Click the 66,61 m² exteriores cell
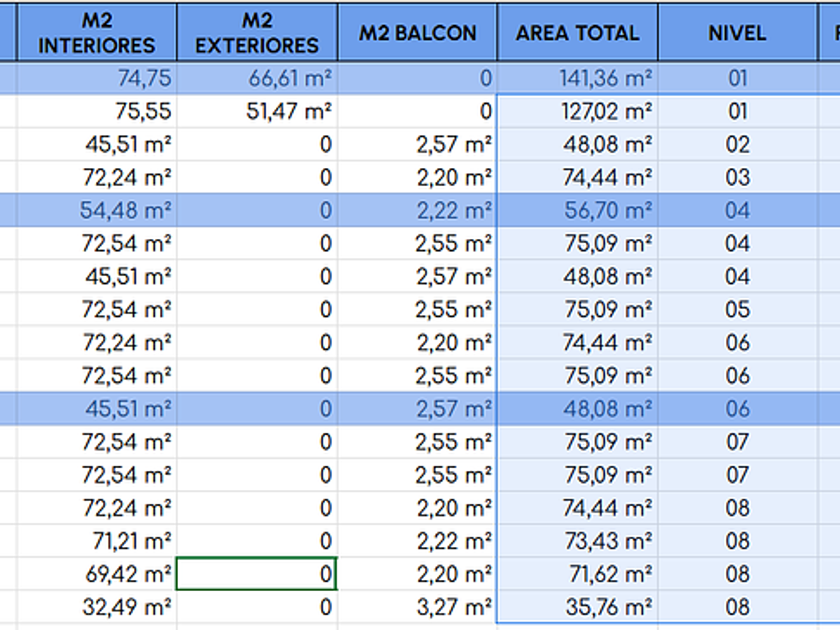 tap(257, 78)
